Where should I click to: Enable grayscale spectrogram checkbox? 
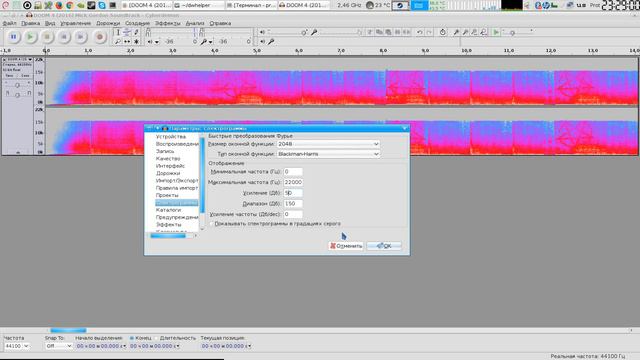[211, 224]
